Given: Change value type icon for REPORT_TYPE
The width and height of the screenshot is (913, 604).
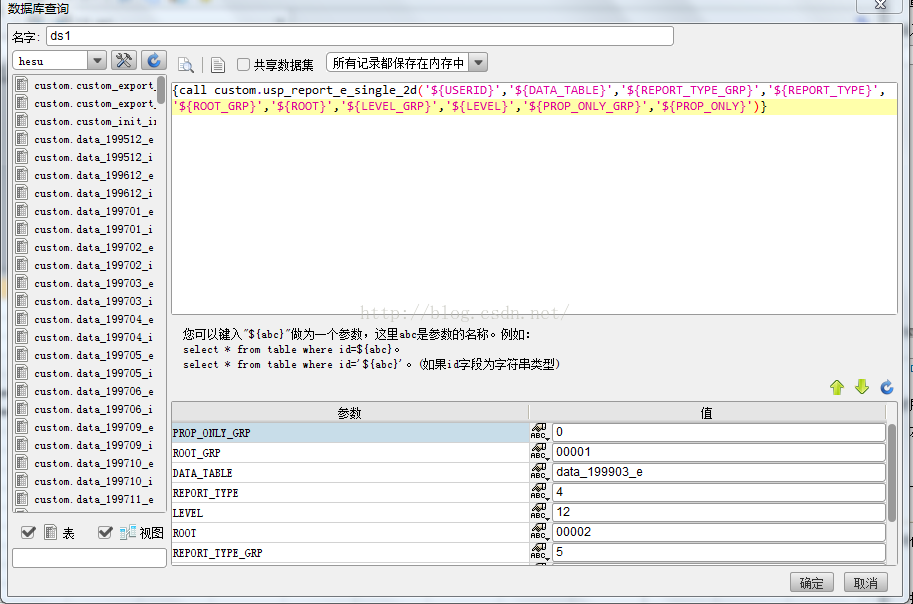Looking at the screenshot, I should pyautogui.click(x=539, y=492).
